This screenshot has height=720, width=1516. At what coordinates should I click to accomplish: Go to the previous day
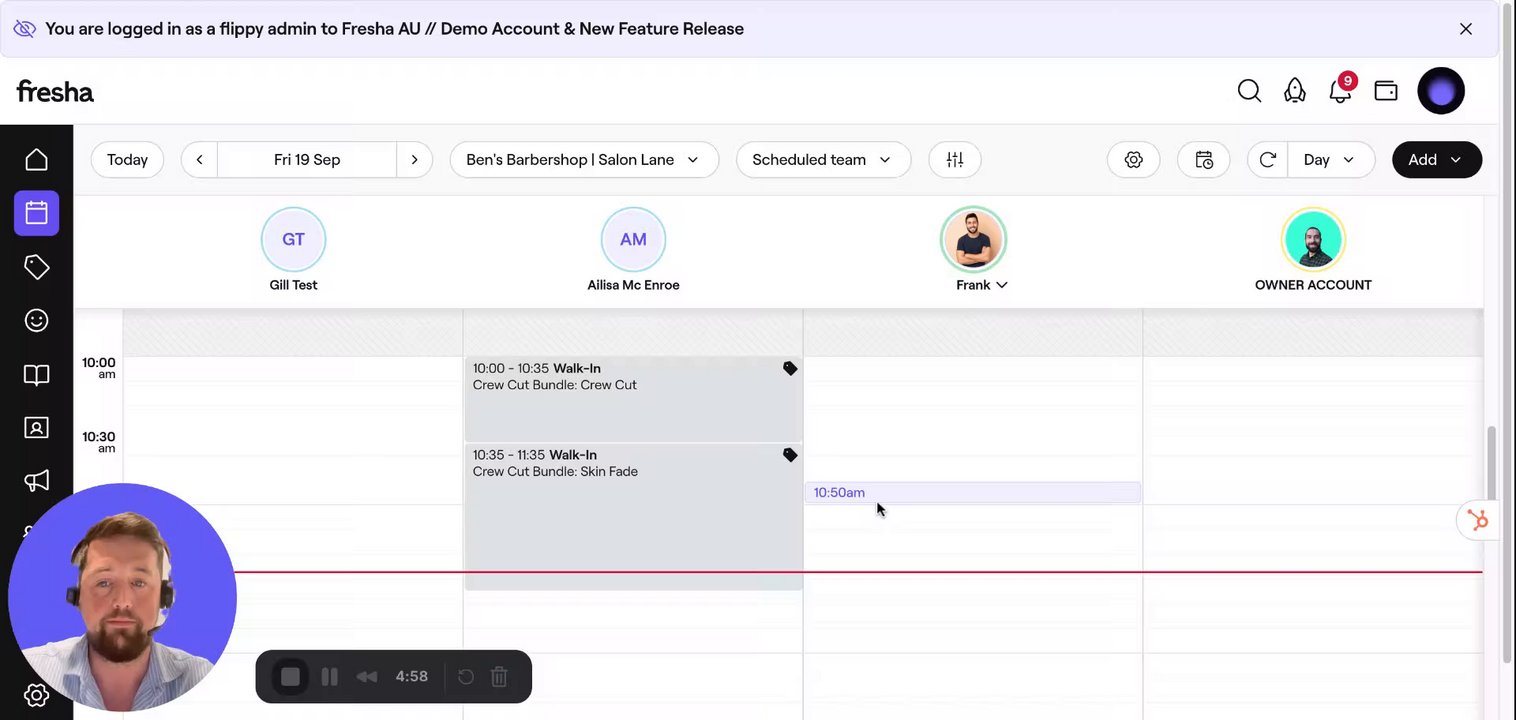pos(199,160)
